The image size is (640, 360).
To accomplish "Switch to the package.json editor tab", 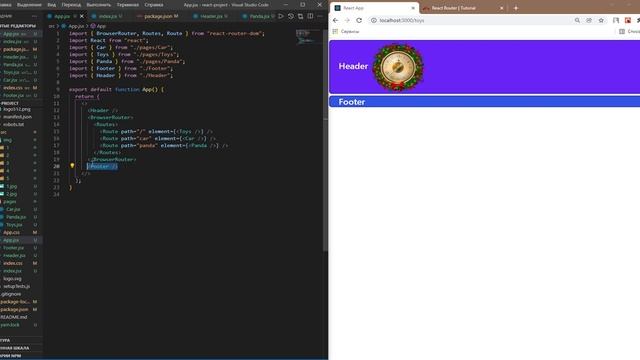I will point(158,16).
